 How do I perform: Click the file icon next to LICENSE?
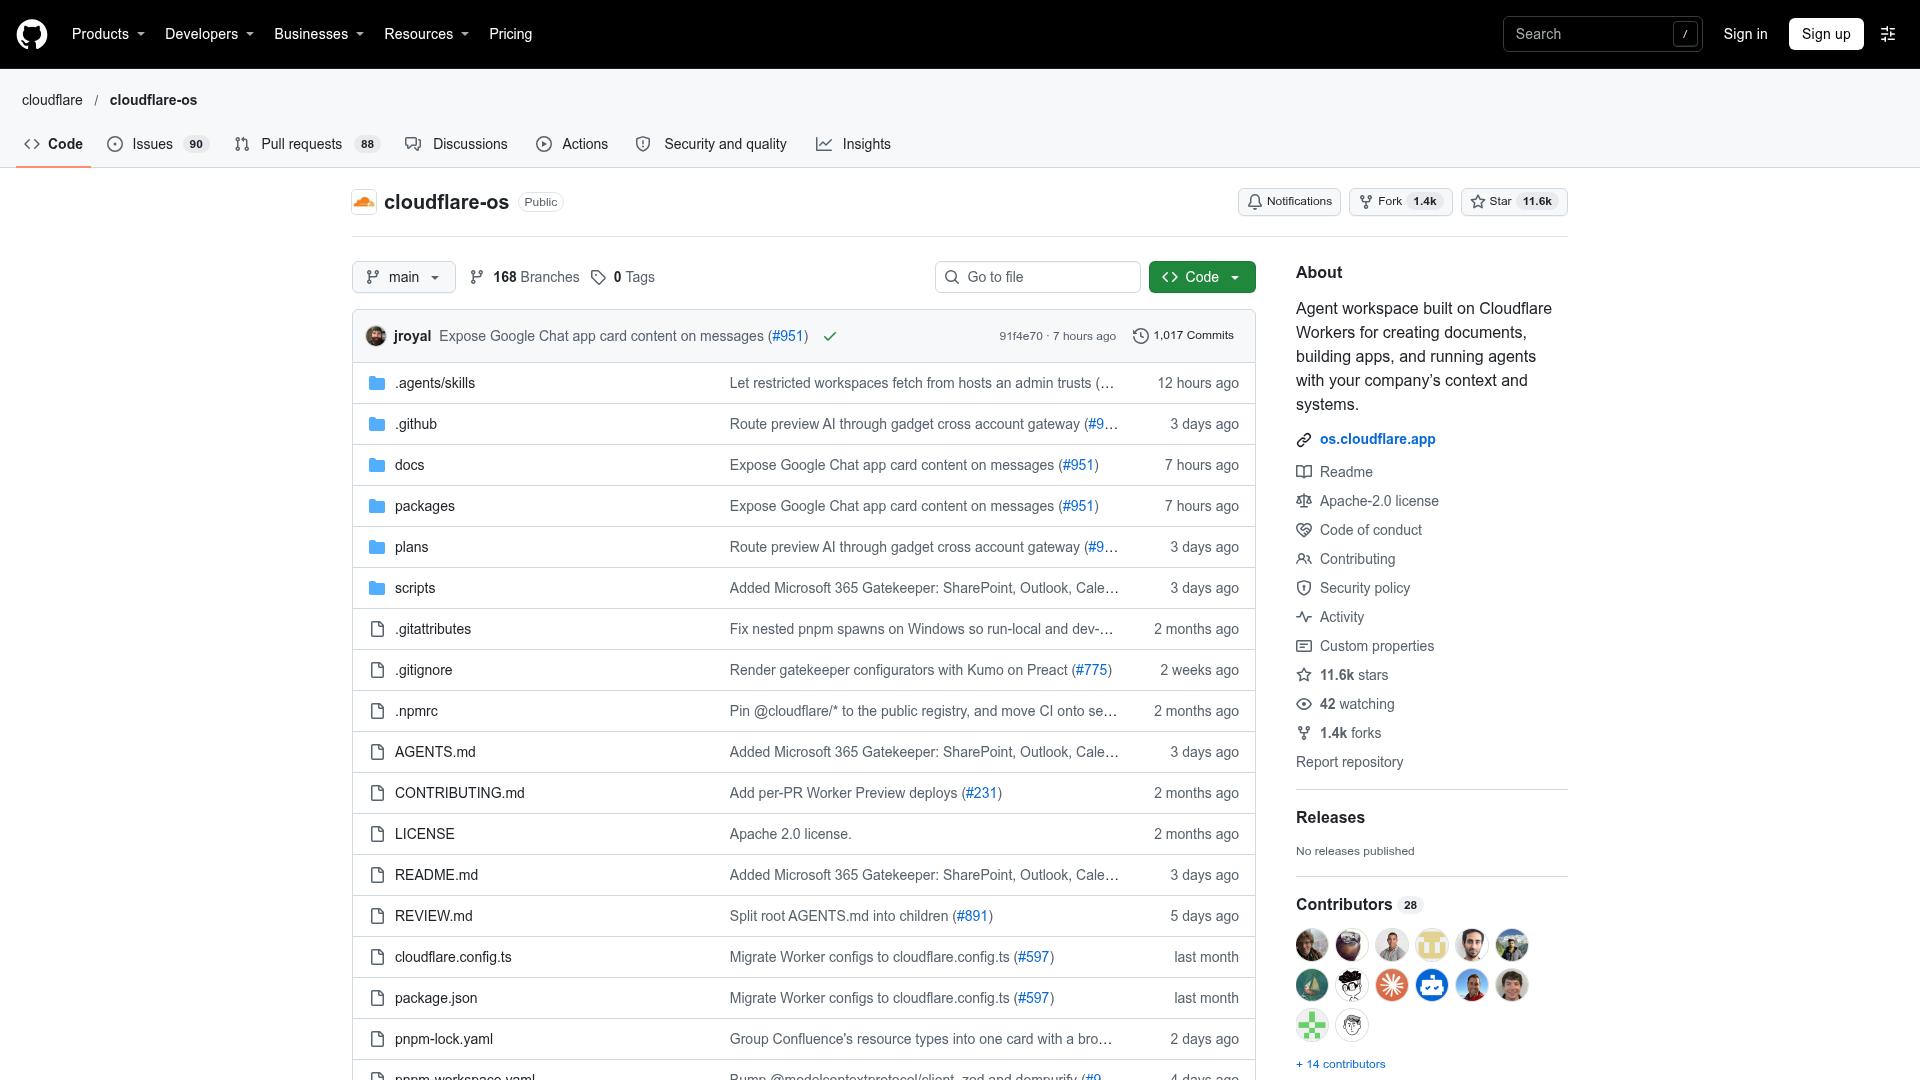(377, 834)
